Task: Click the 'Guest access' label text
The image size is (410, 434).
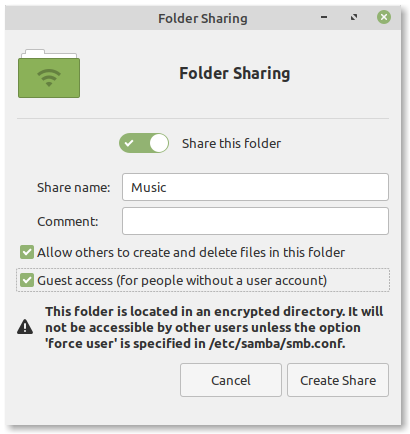Action: pos(182,281)
